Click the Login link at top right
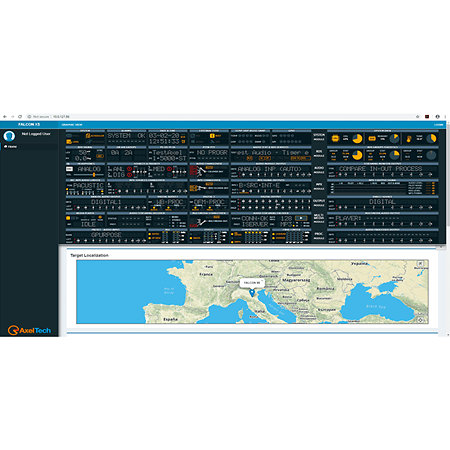 pyautogui.click(x=438, y=125)
